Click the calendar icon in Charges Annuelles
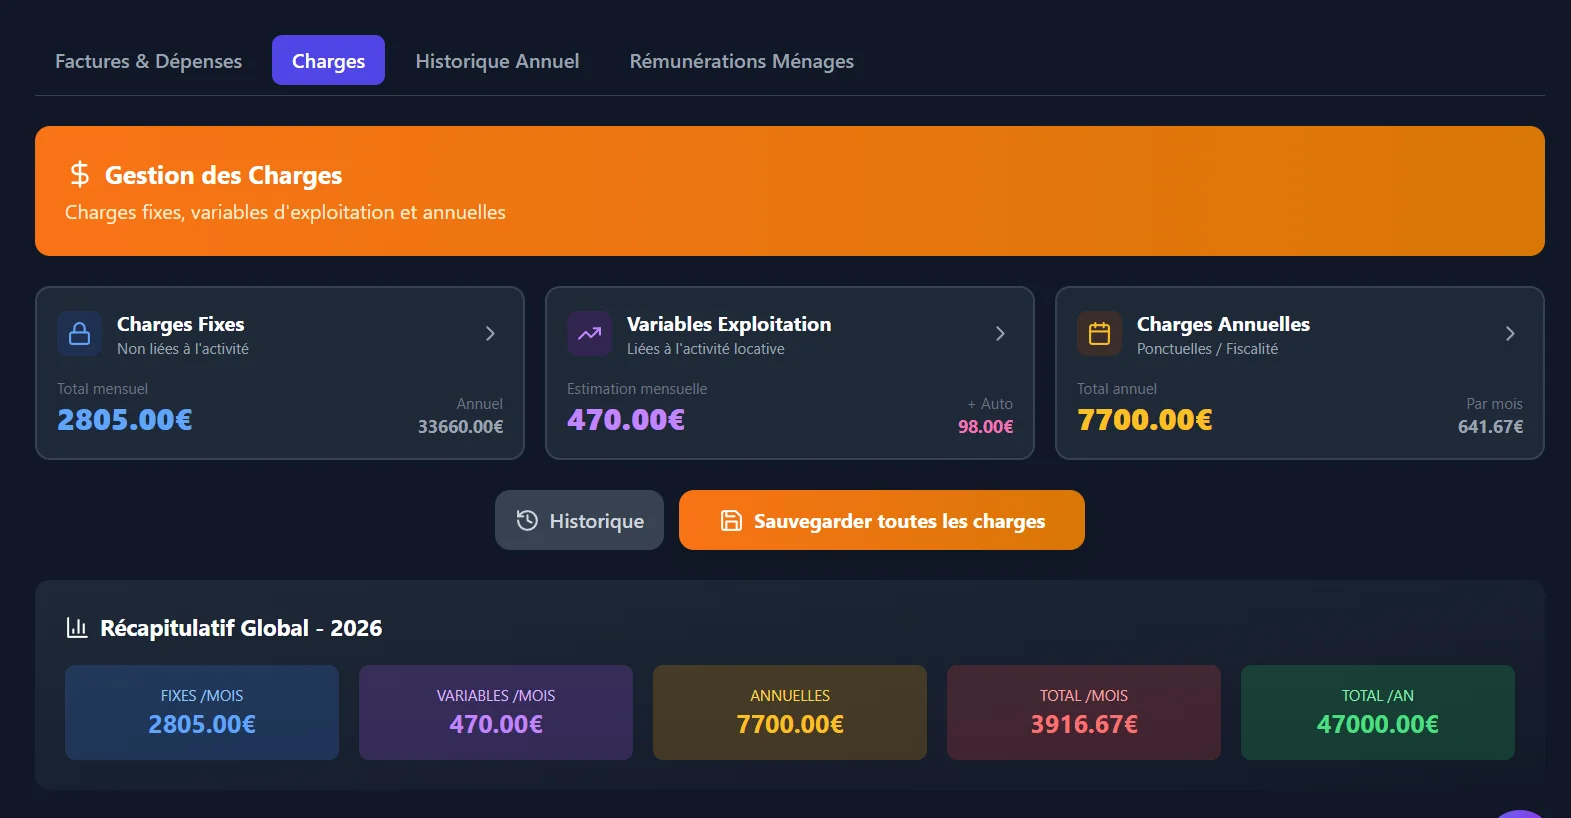Viewport: 1571px width, 818px height. (1099, 334)
